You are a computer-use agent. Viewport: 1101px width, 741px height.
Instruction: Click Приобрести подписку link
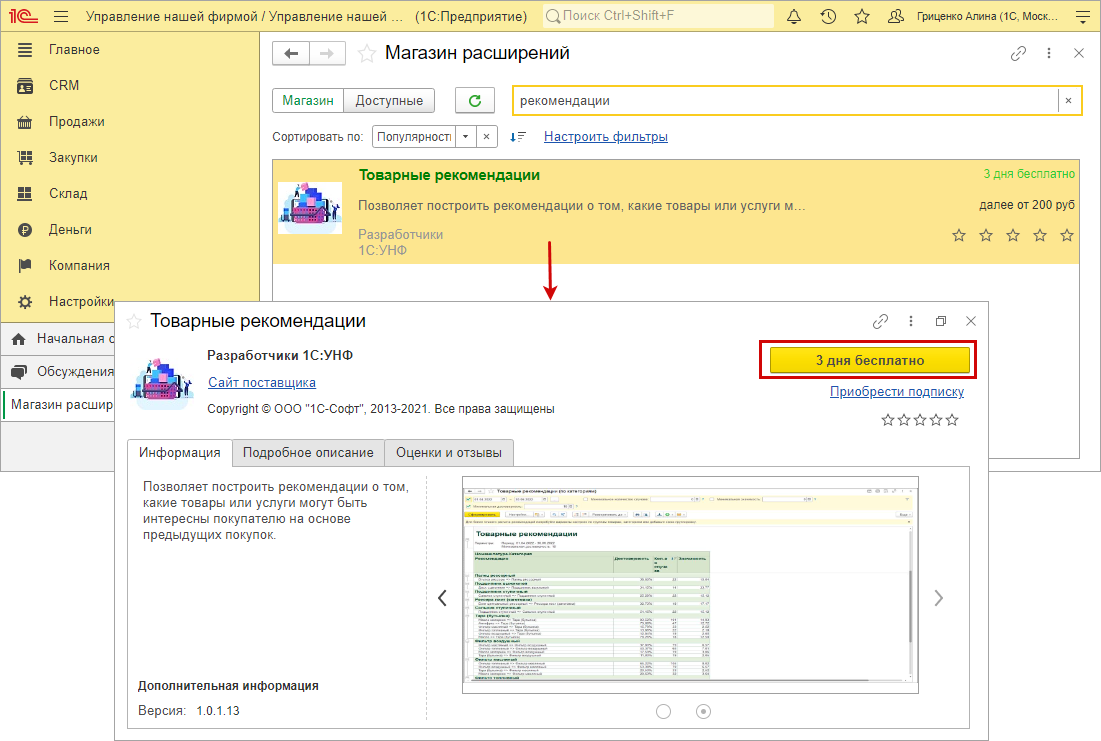click(x=897, y=392)
